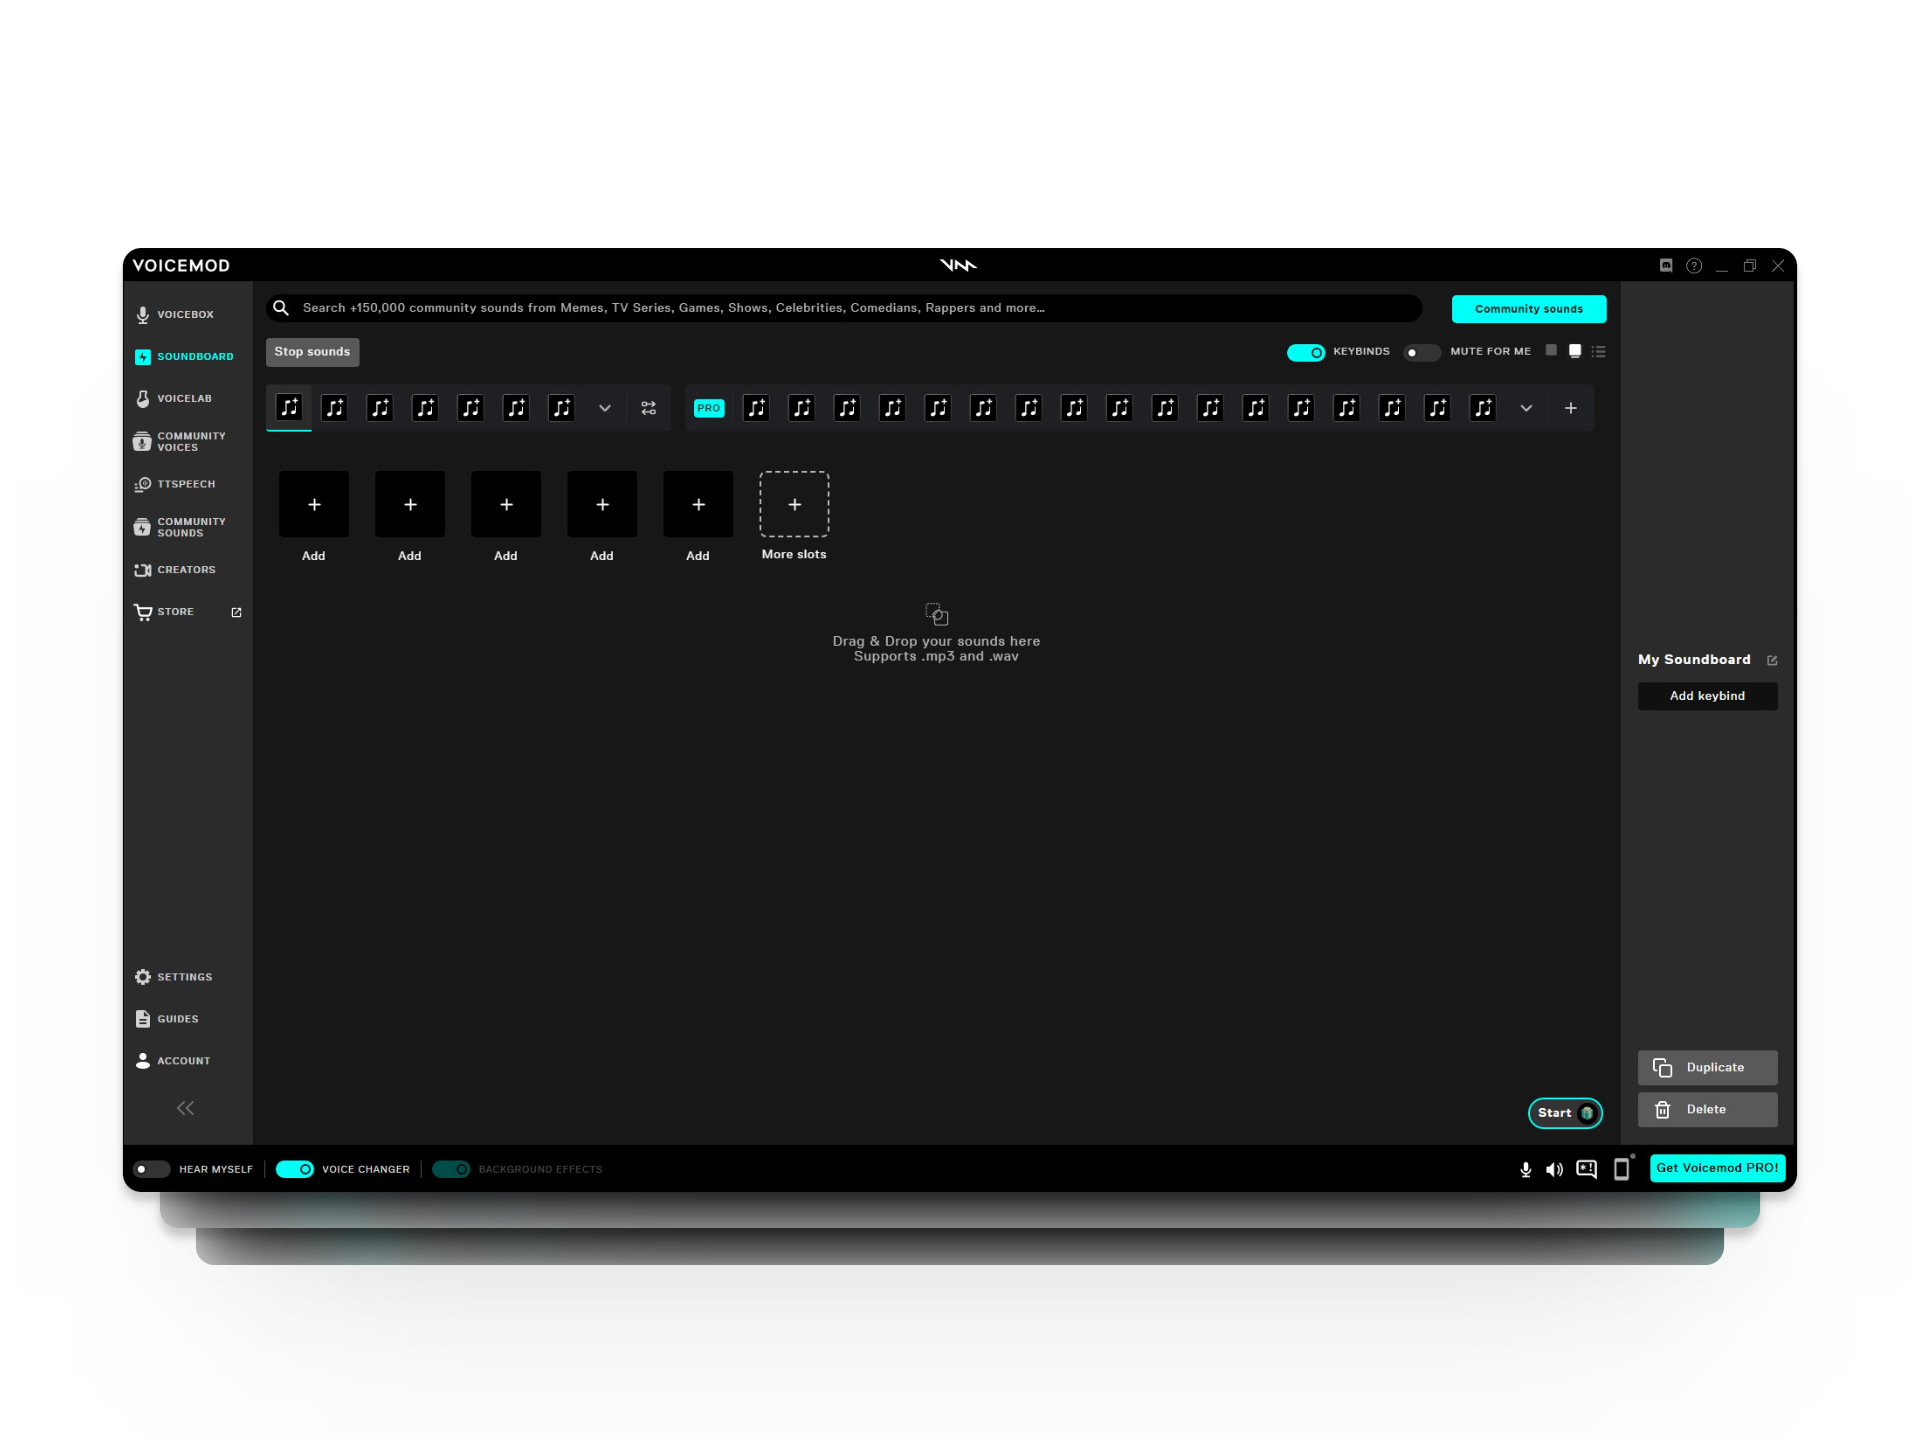
Task: Collapse the sidebar with double chevron
Action: click(x=185, y=1108)
